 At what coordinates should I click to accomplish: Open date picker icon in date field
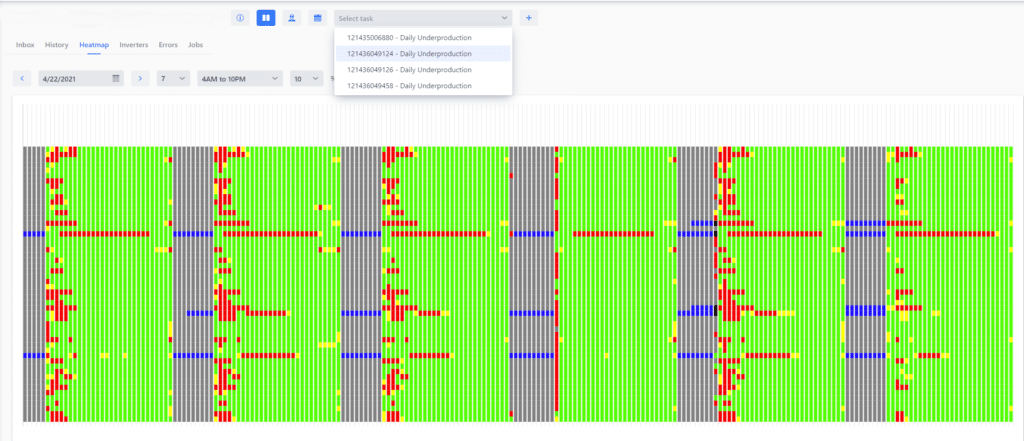point(116,78)
